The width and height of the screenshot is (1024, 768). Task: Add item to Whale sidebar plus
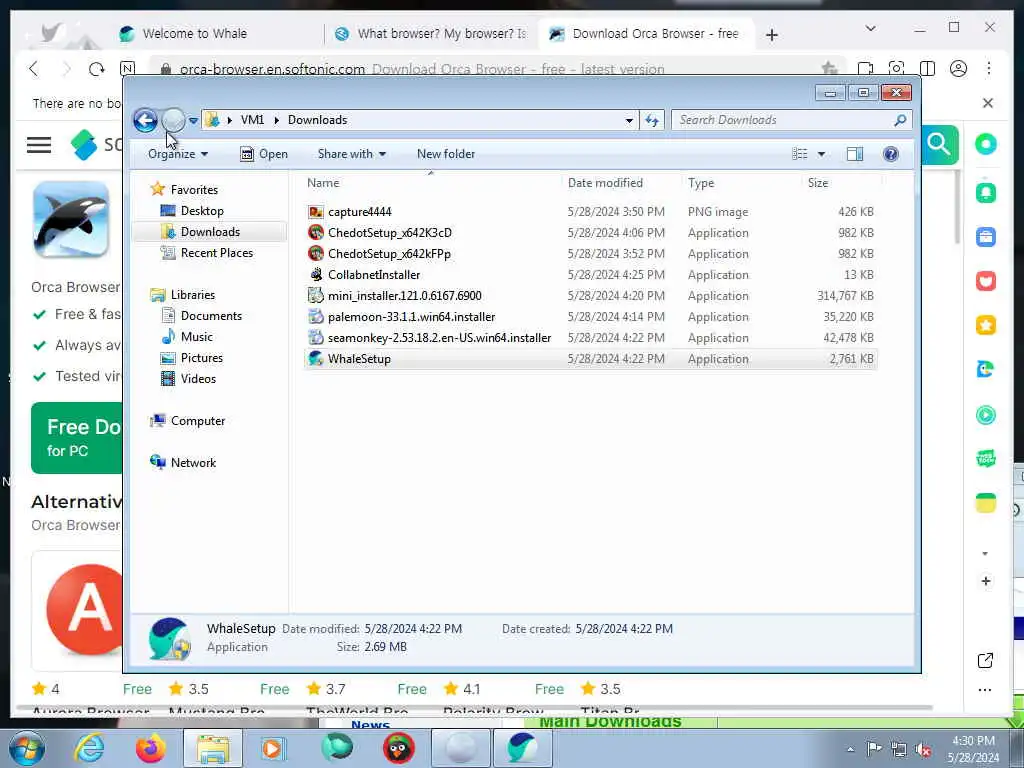[x=986, y=581]
